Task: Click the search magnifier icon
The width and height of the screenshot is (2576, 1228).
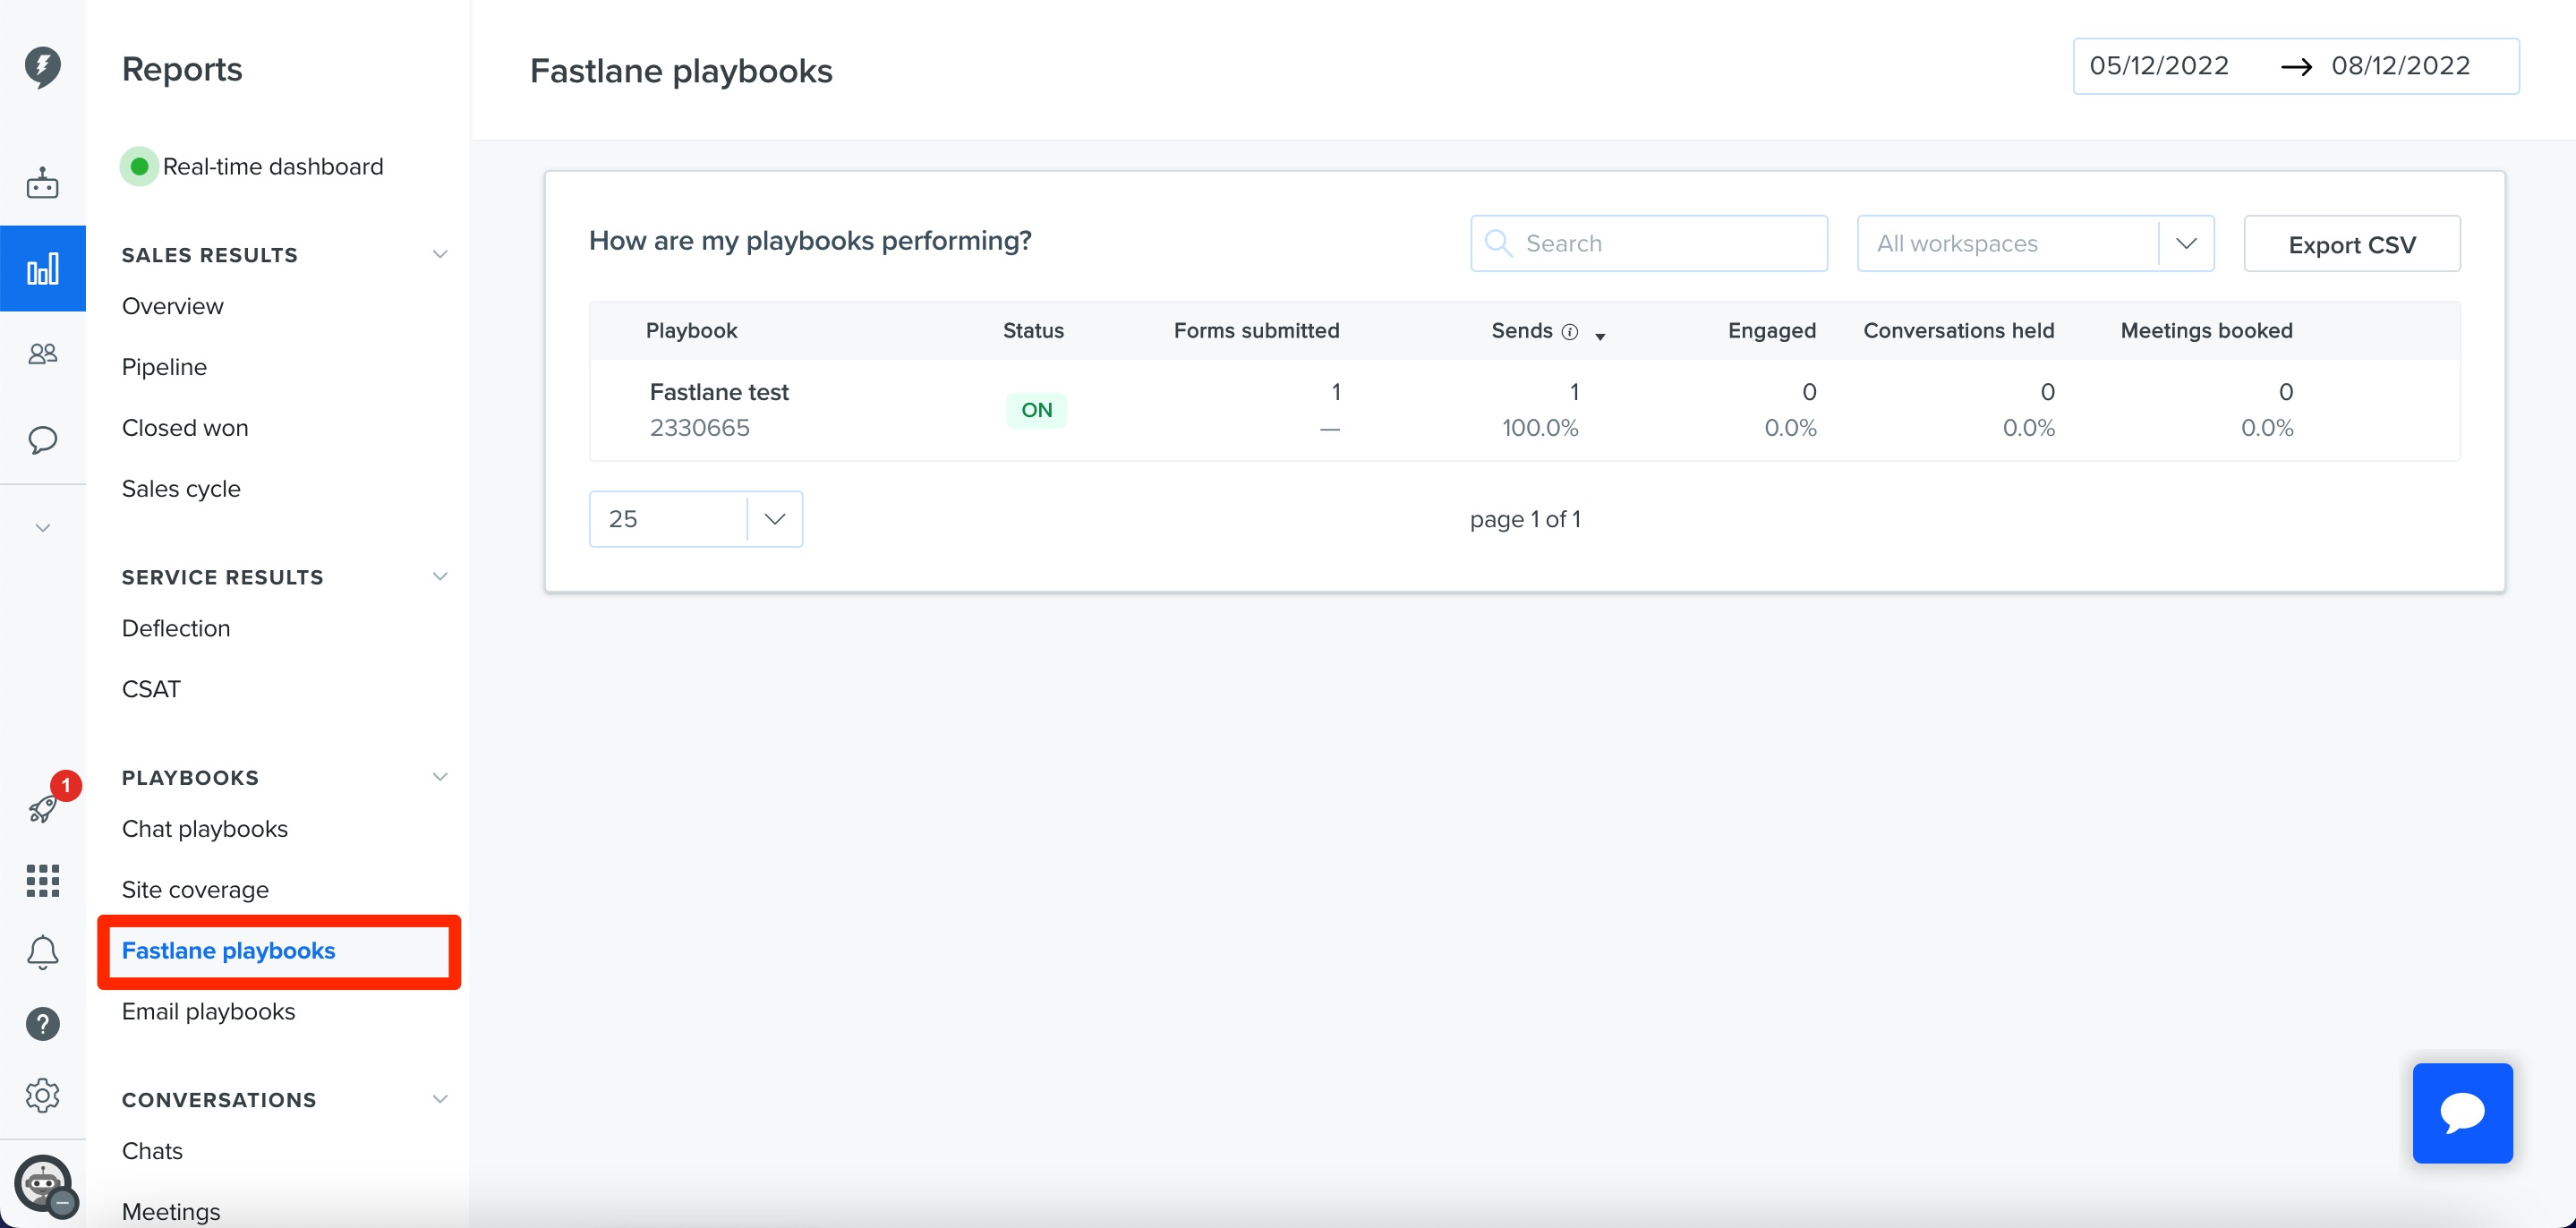Action: (x=1498, y=243)
